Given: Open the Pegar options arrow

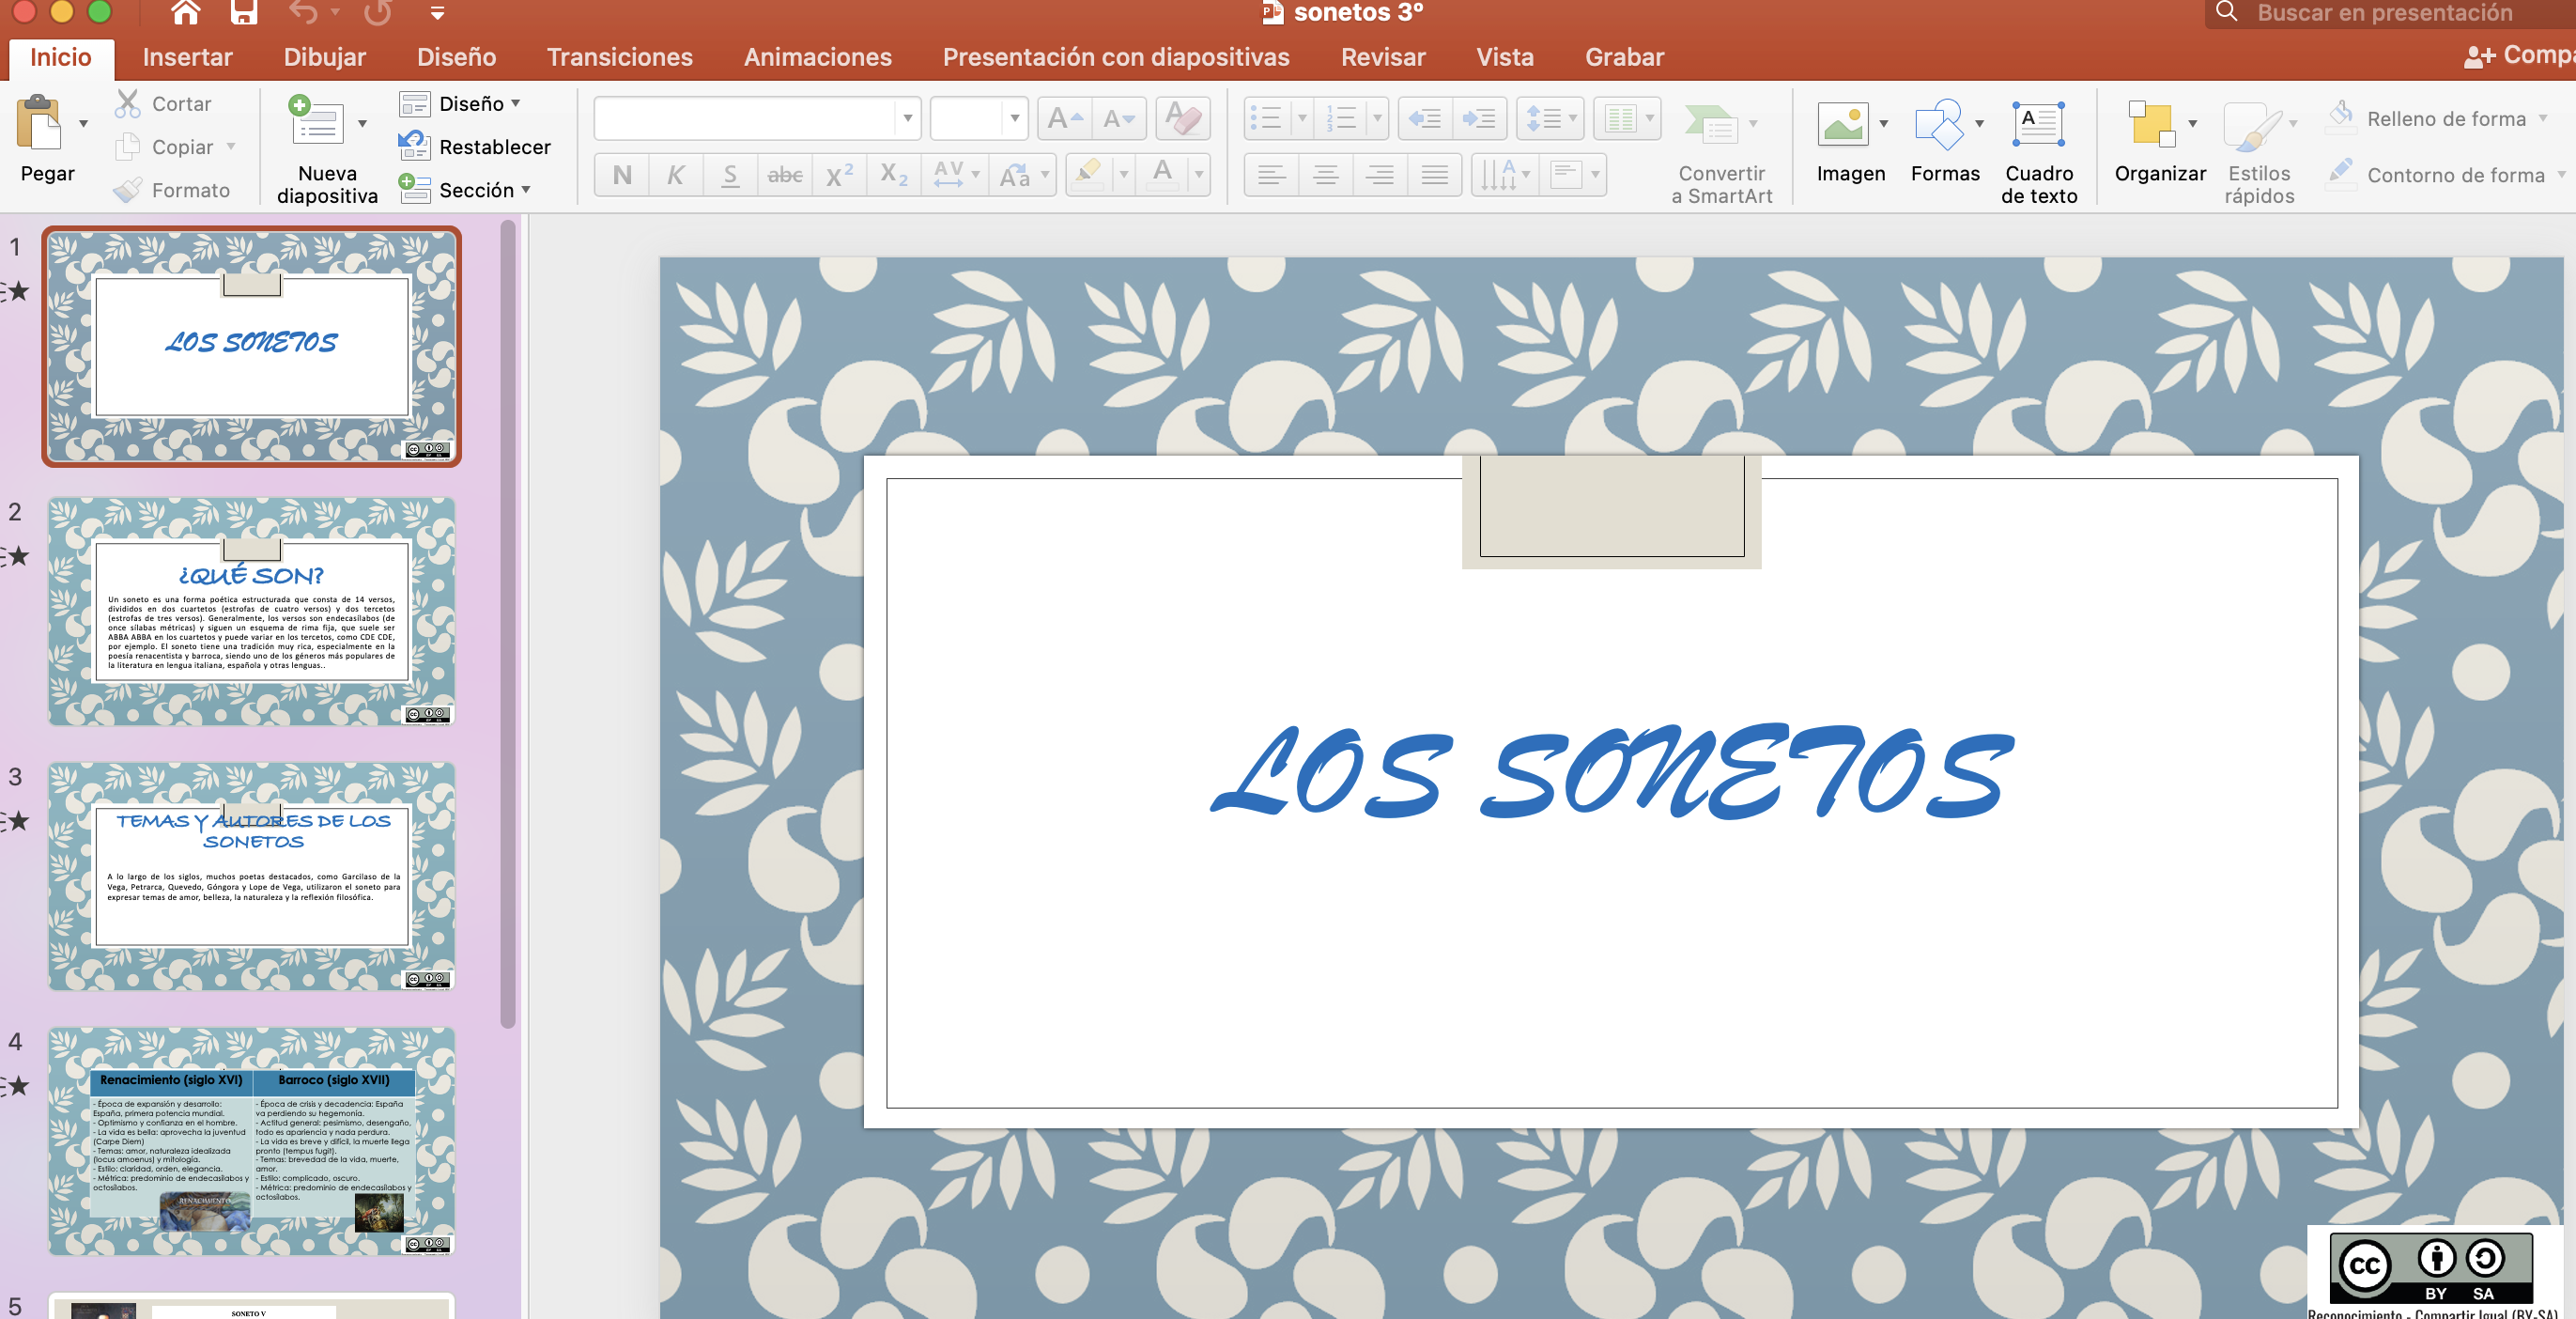Looking at the screenshot, I should pos(83,124).
